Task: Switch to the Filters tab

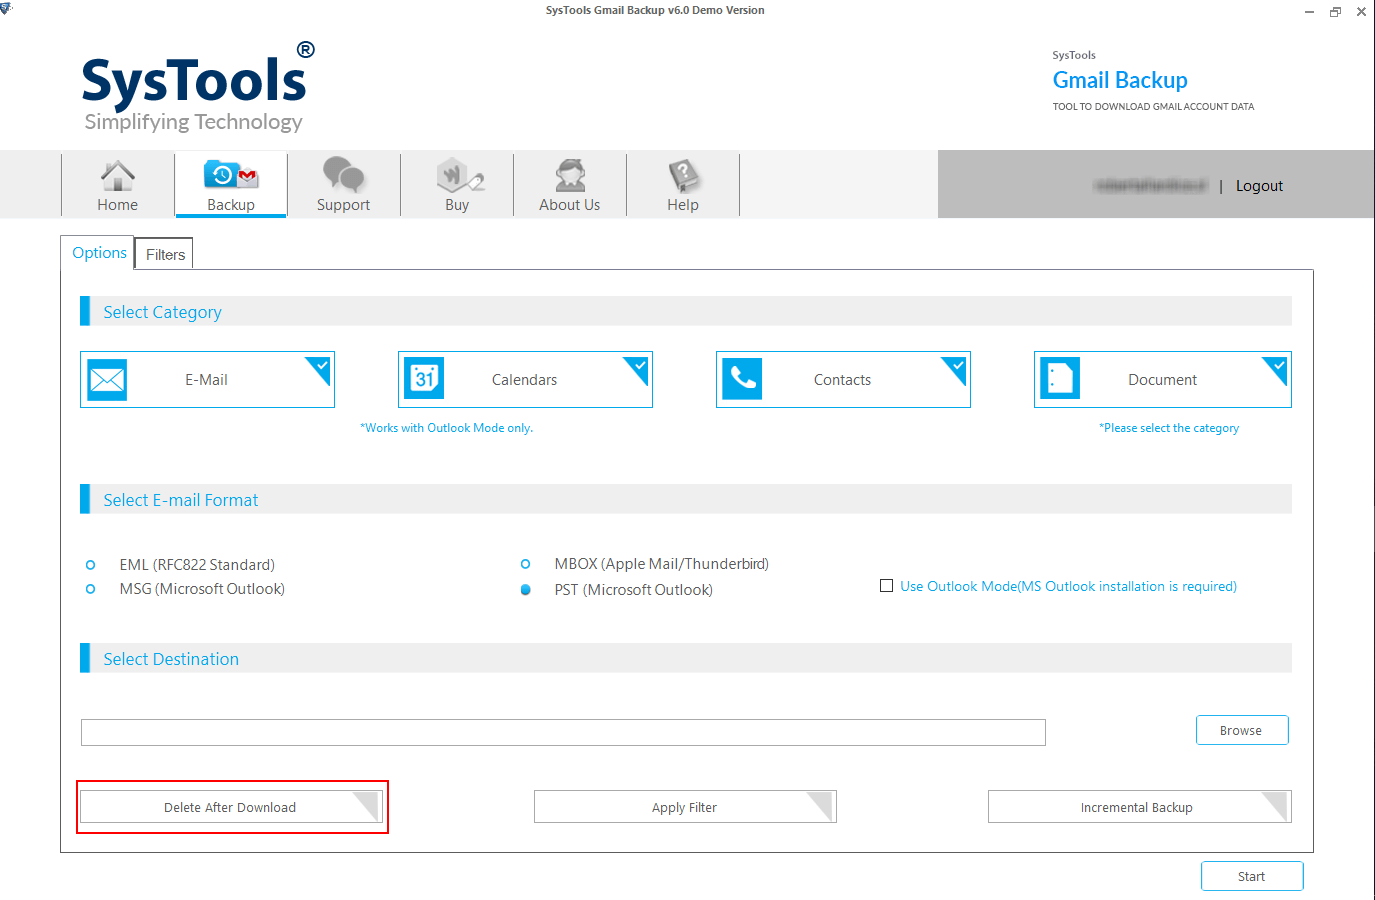Action: [x=165, y=255]
